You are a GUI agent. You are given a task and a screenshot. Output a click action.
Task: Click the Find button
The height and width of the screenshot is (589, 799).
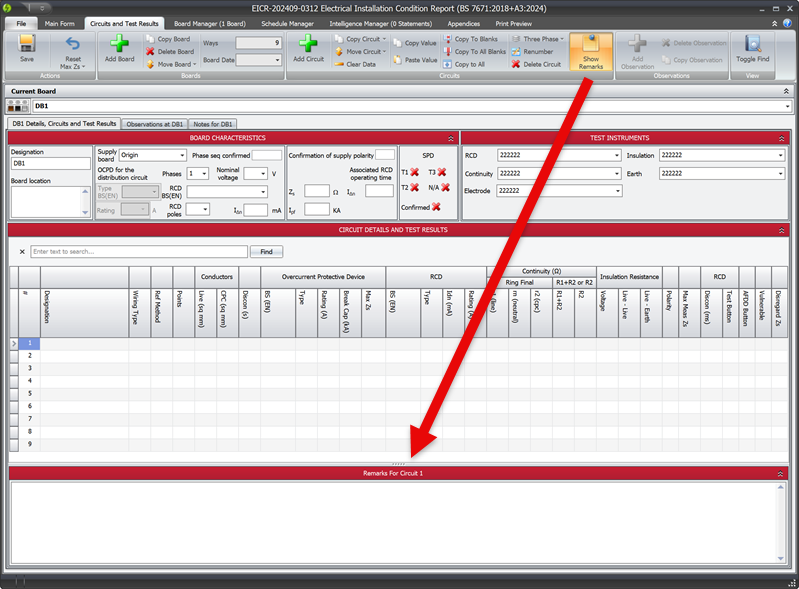tap(266, 252)
